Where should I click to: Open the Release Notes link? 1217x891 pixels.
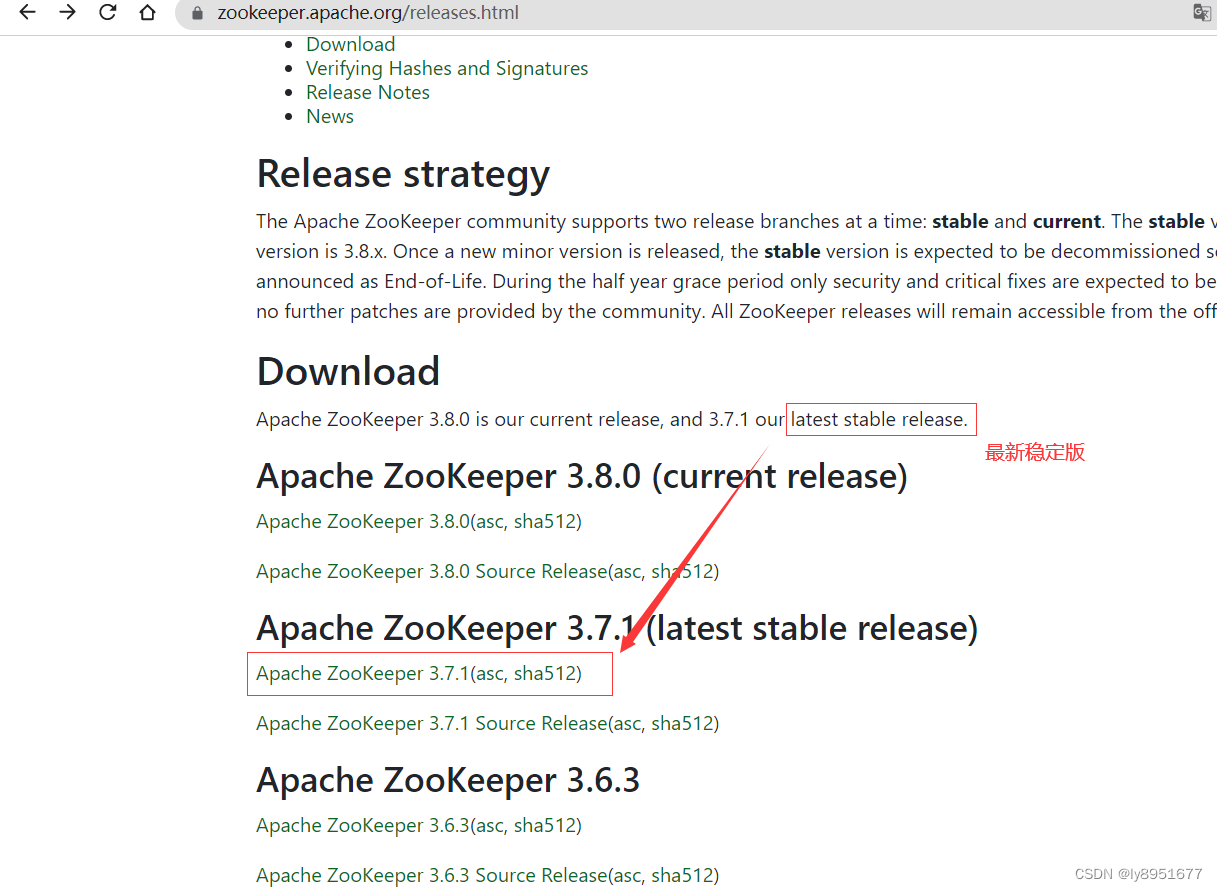368,92
